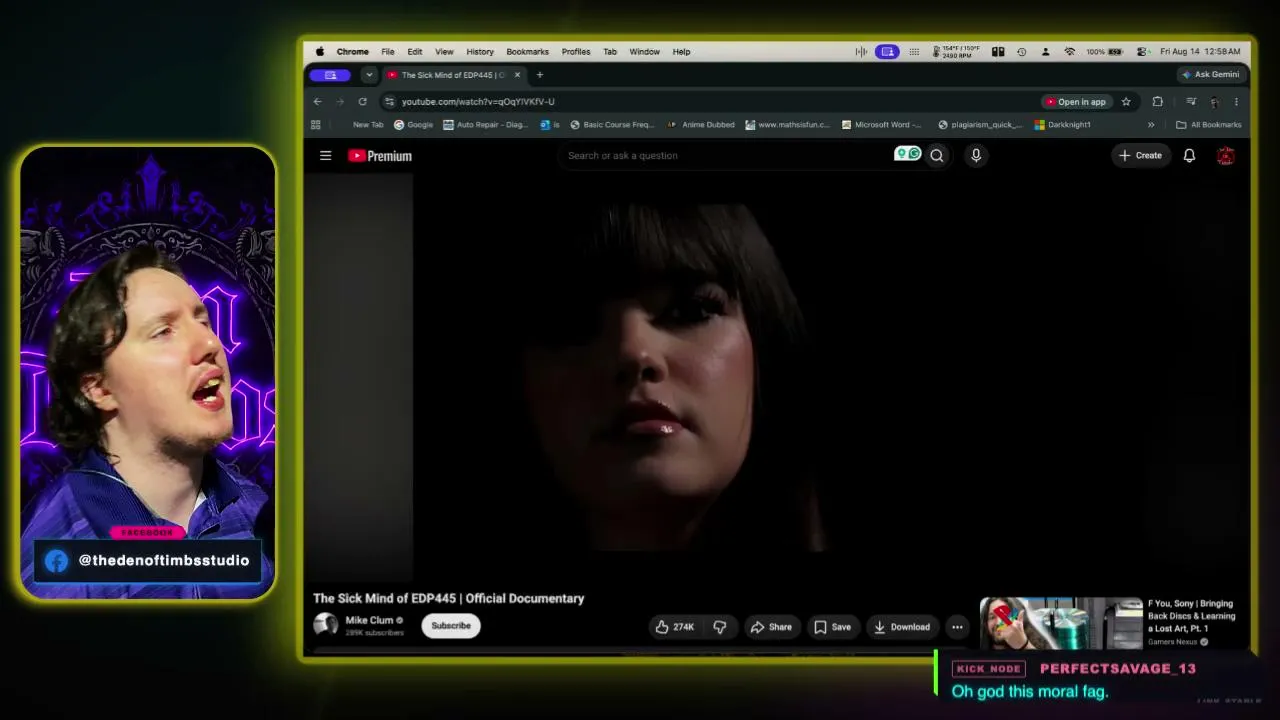Select The Sick Mind of EDP445 tab
Image resolution: width=1280 pixels, height=720 pixels.
coord(453,75)
